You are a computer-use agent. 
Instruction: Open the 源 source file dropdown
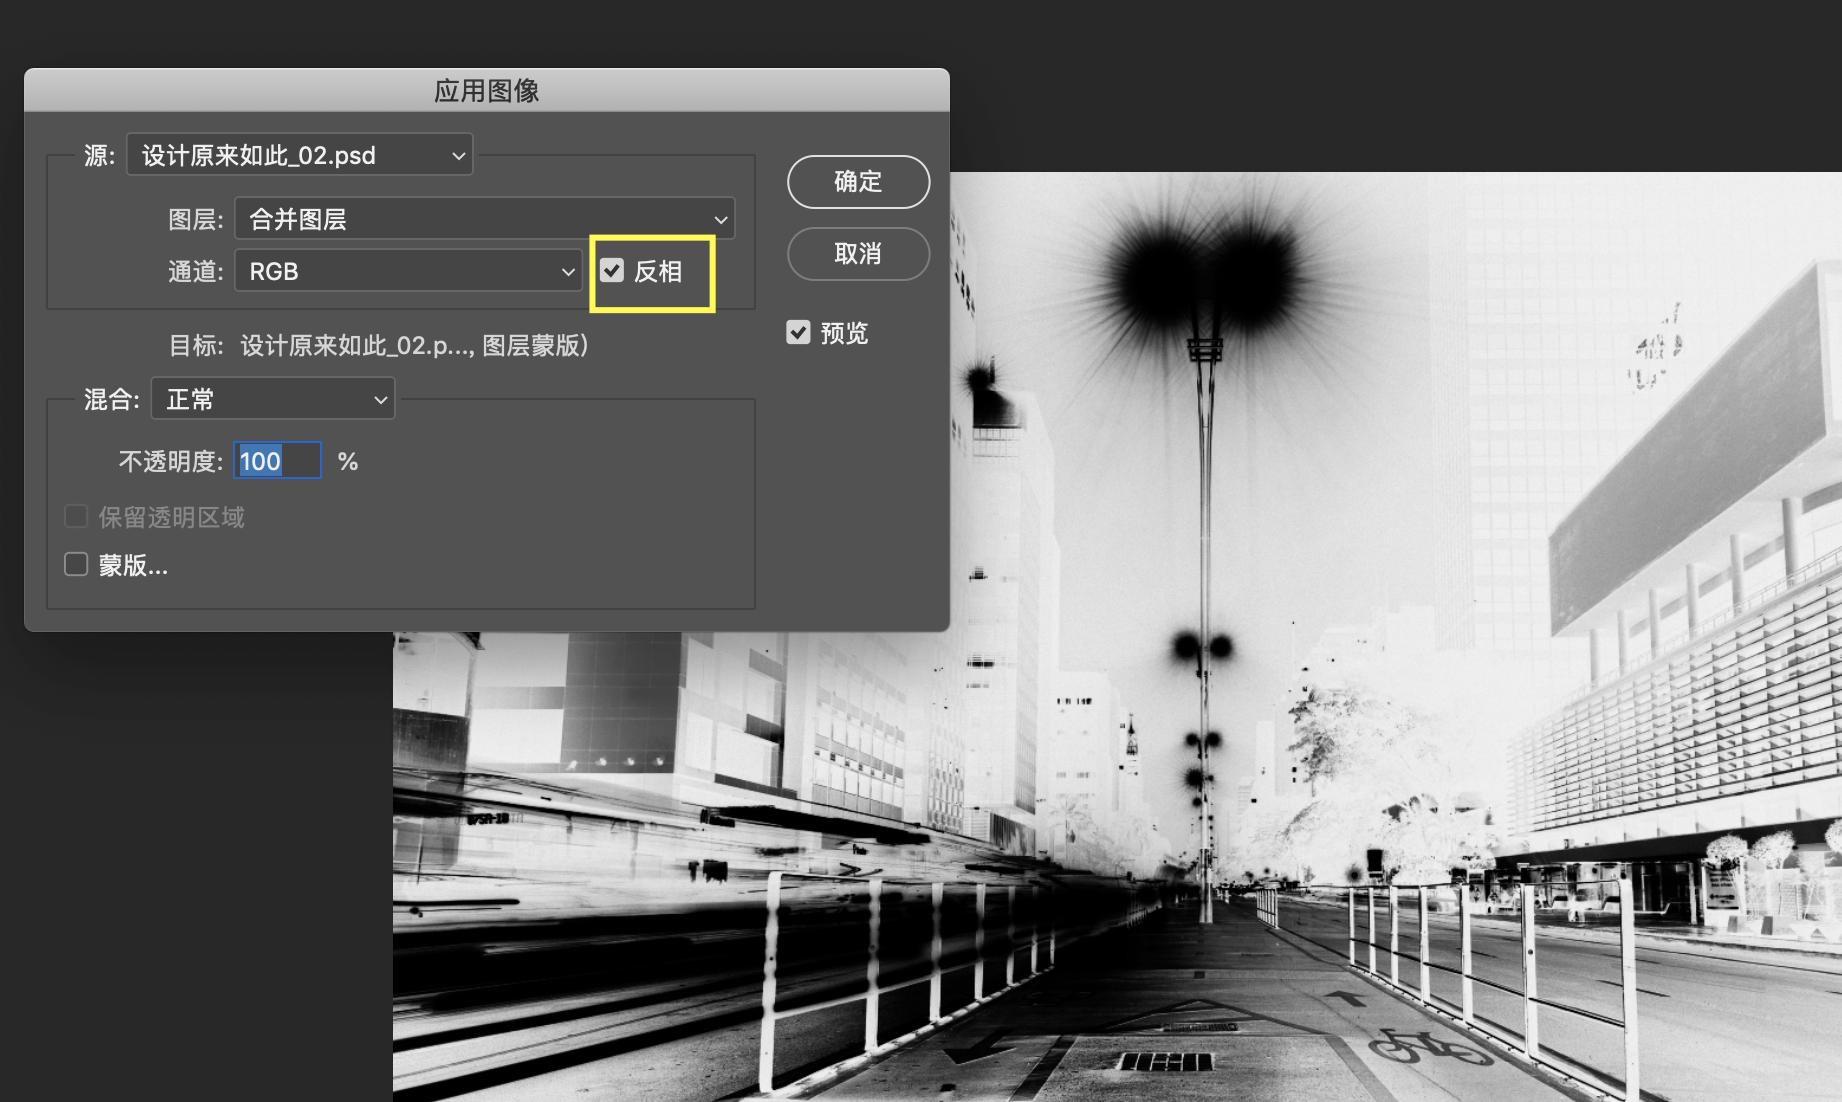[298, 155]
